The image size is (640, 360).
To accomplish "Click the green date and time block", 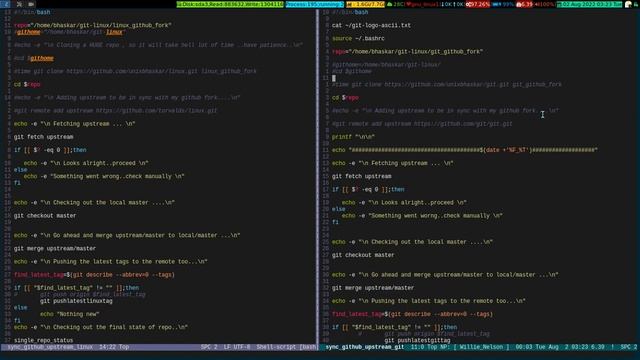I will [589, 4].
